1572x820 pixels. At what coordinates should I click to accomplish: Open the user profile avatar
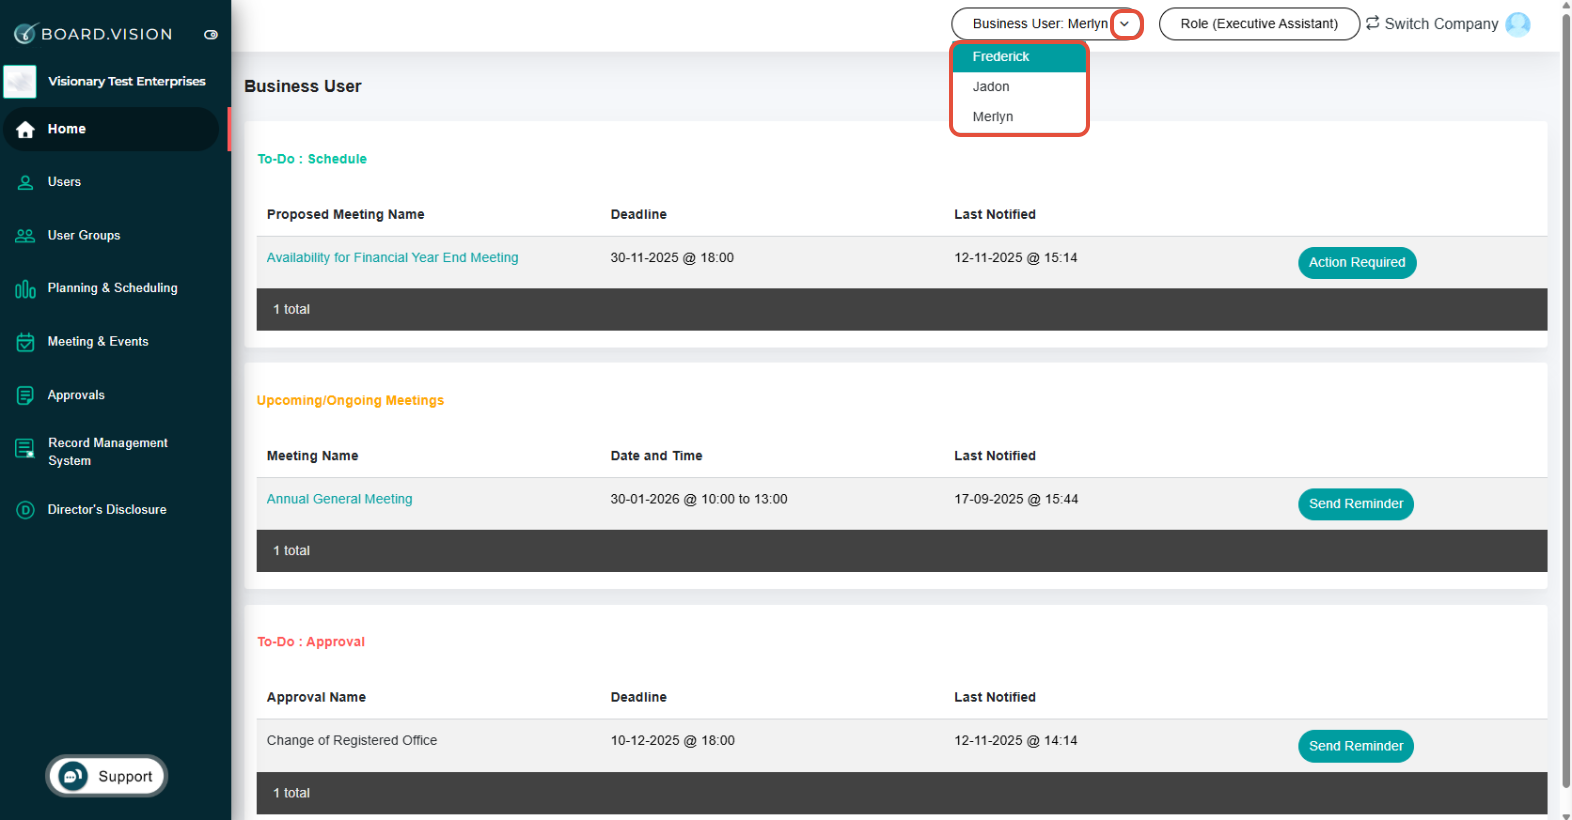(1518, 24)
